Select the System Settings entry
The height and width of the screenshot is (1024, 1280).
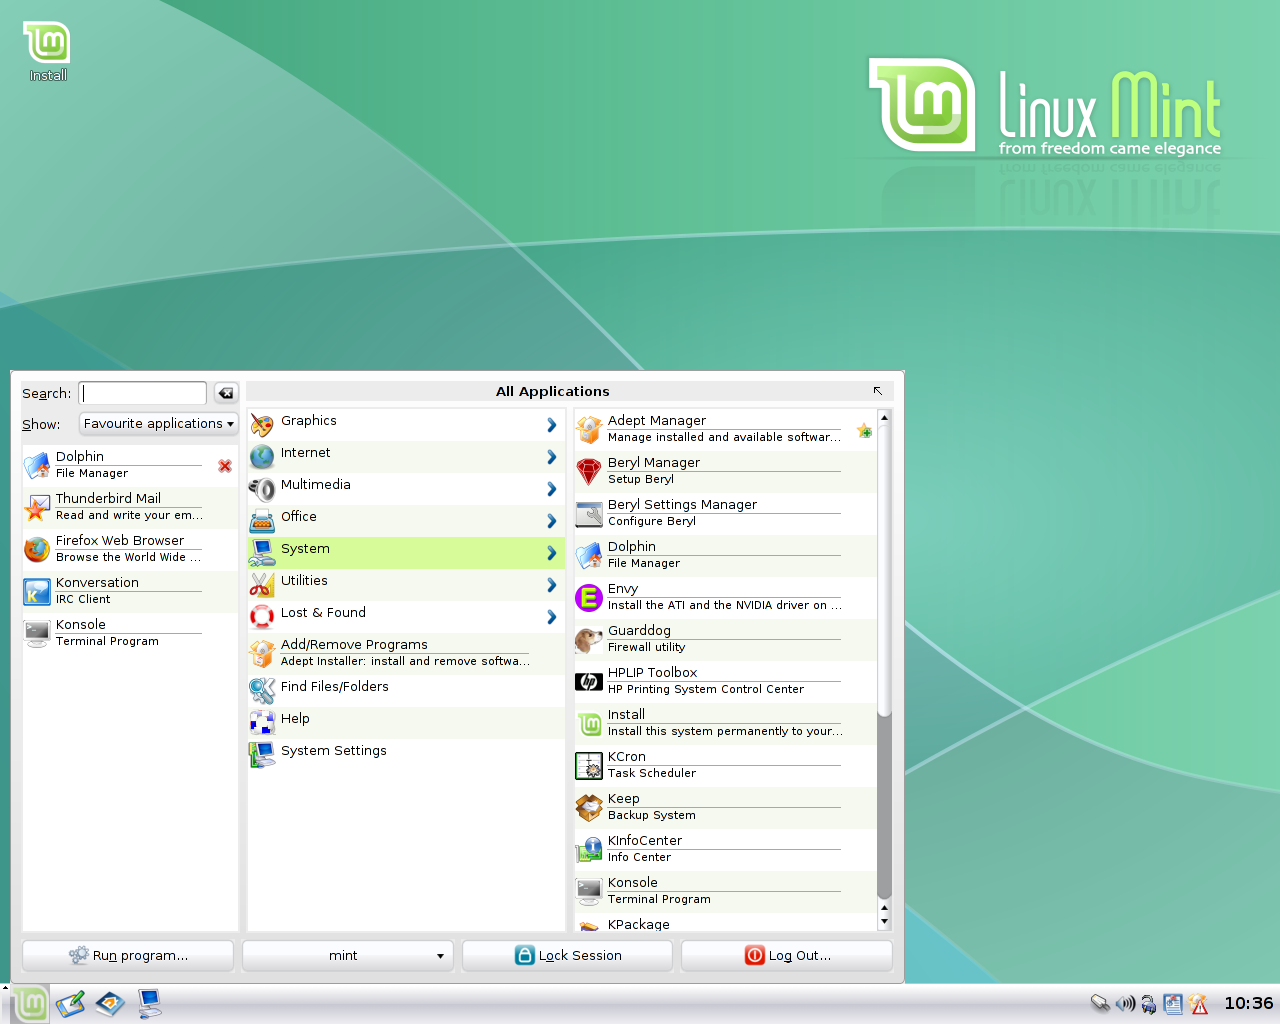click(406, 755)
